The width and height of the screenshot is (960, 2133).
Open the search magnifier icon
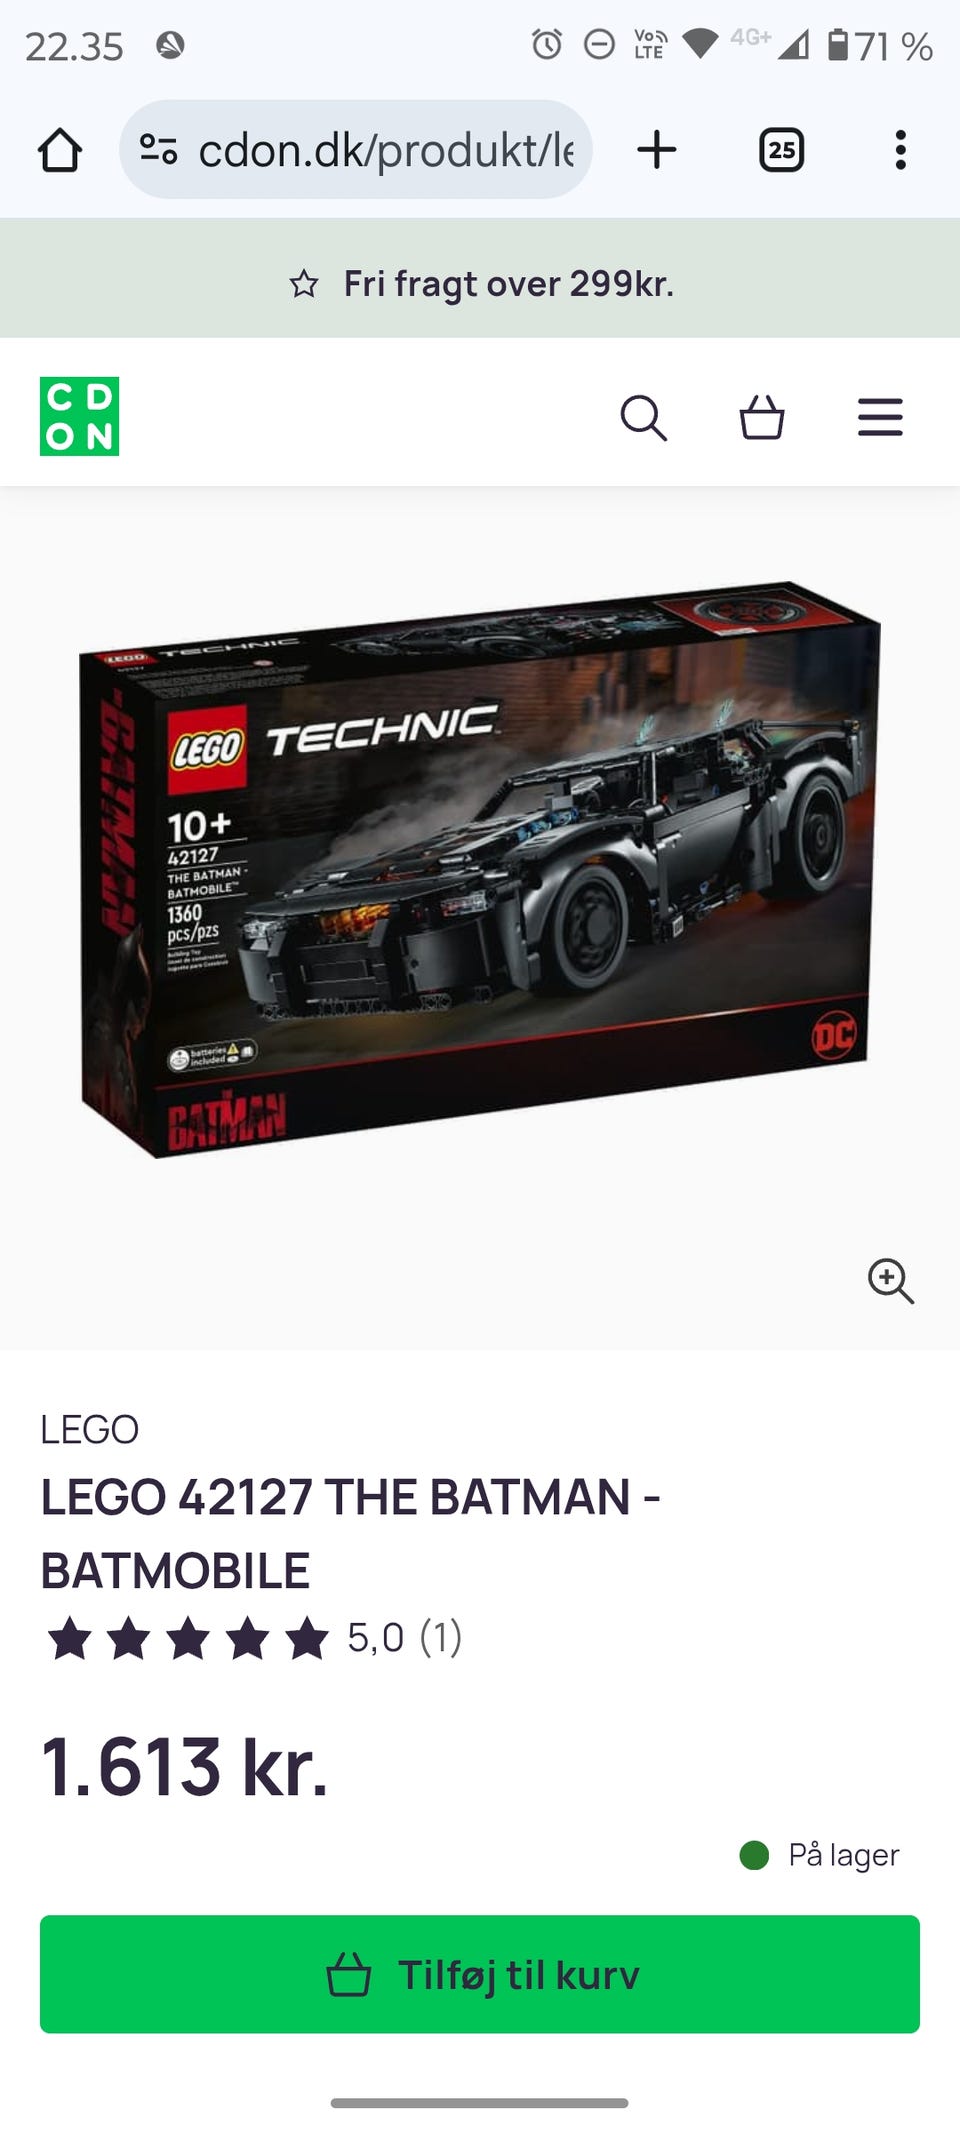[643, 417]
